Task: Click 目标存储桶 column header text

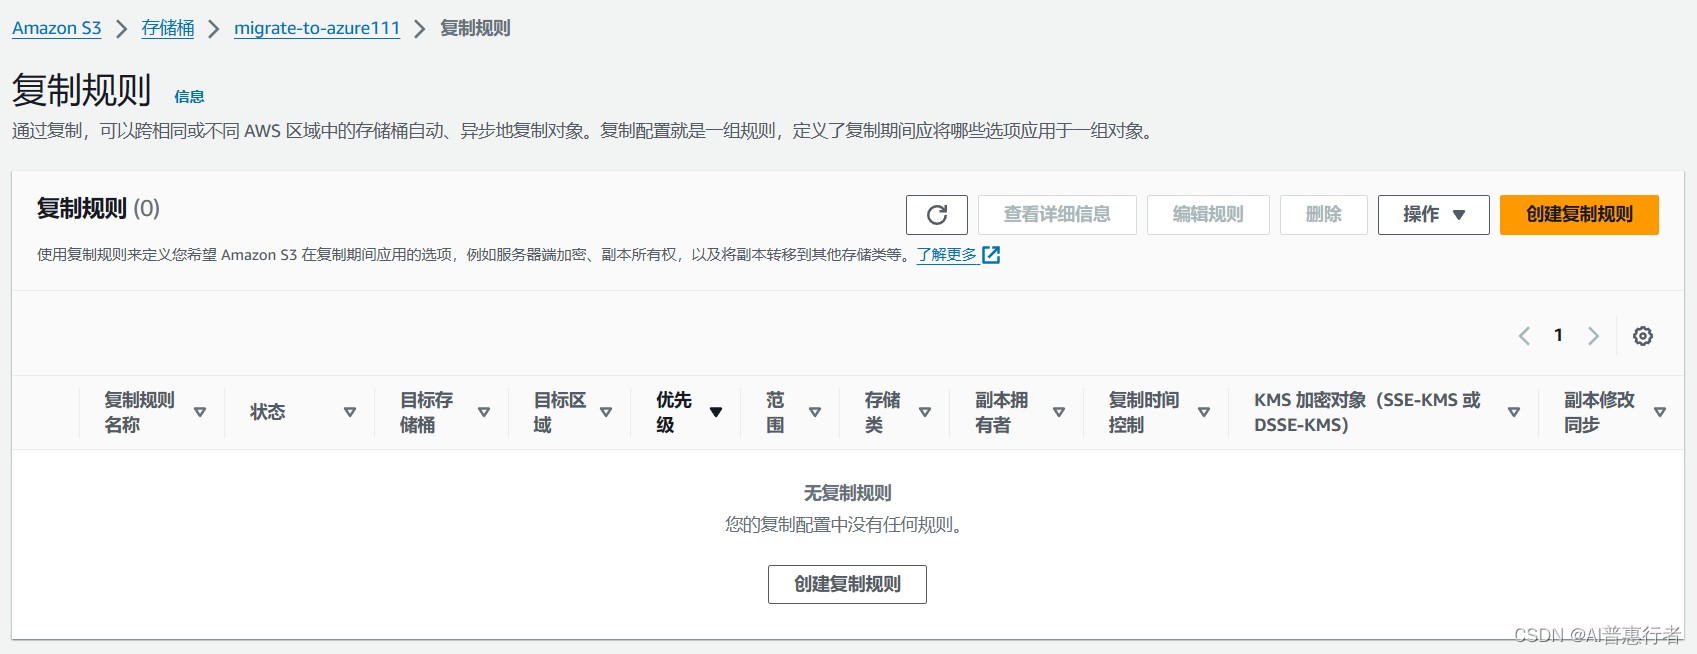Action: (426, 412)
